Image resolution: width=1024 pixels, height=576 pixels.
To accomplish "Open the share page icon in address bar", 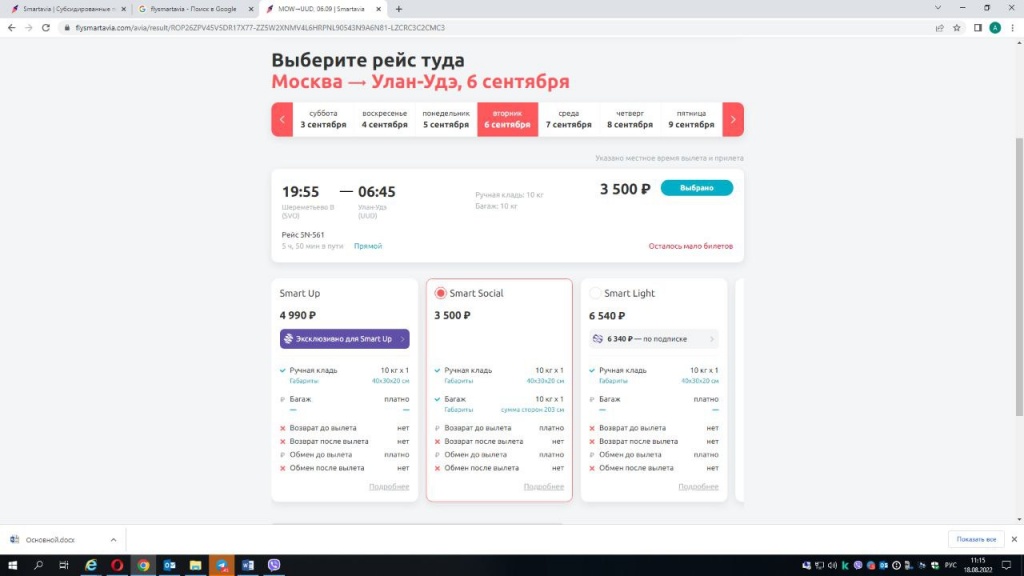I will [939, 27].
